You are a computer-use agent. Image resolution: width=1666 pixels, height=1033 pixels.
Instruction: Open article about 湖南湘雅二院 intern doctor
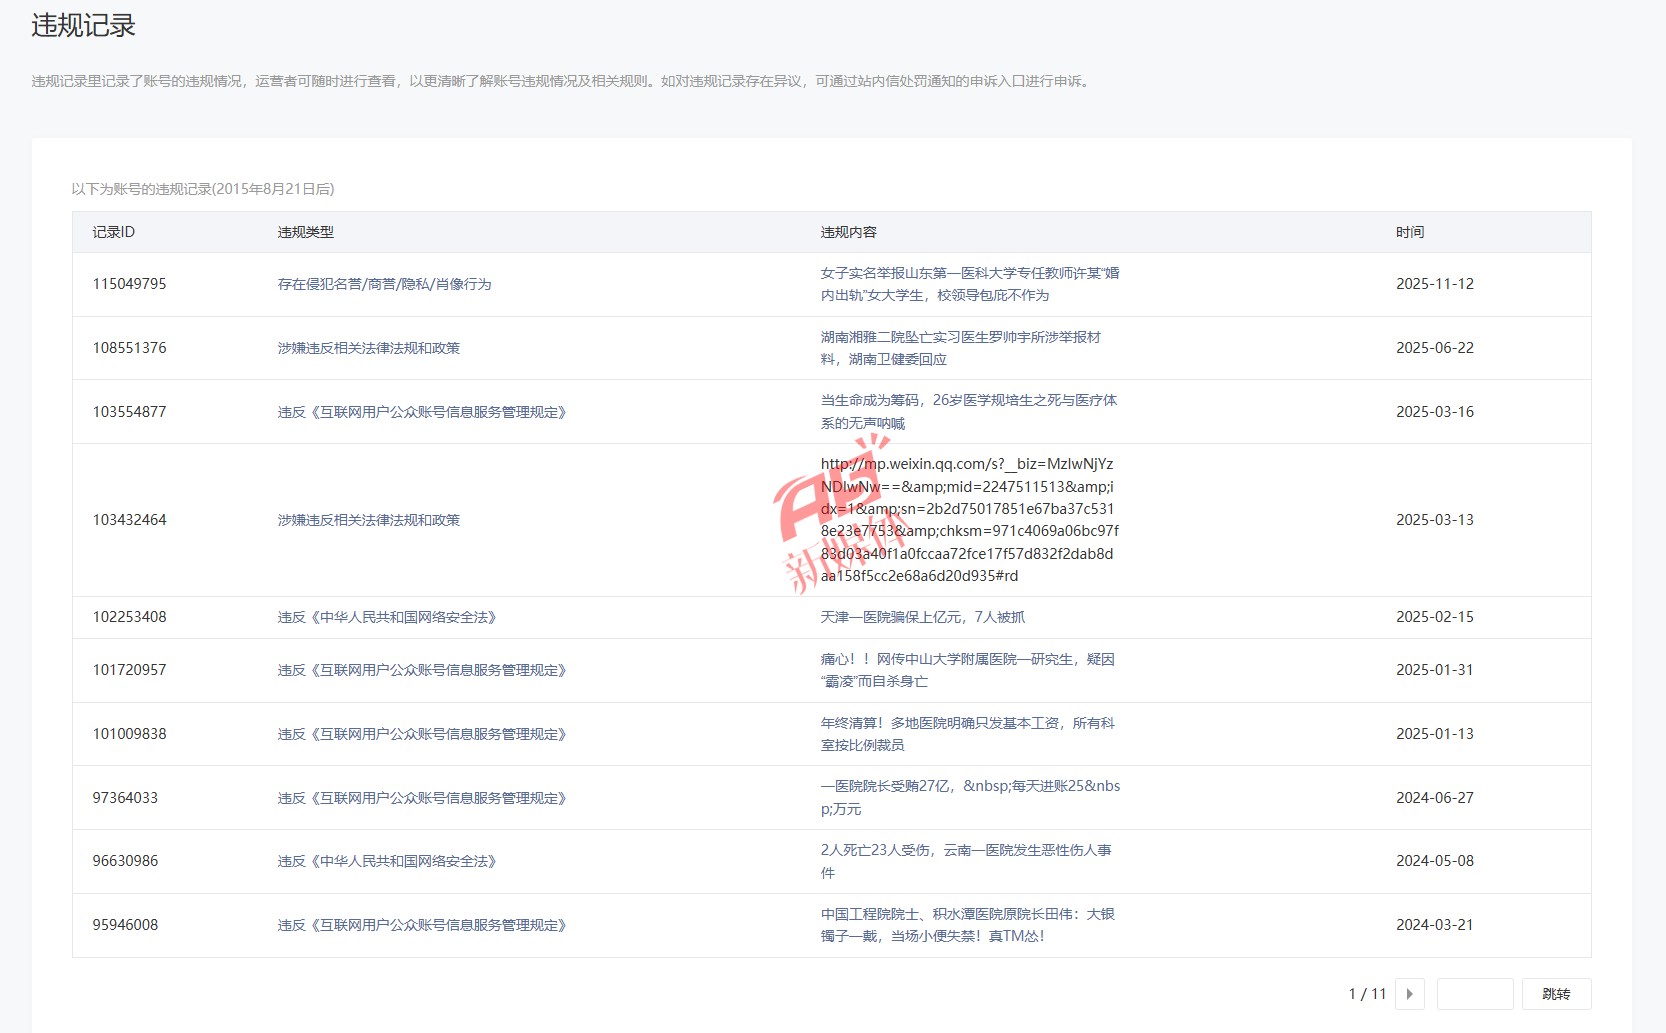960,348
